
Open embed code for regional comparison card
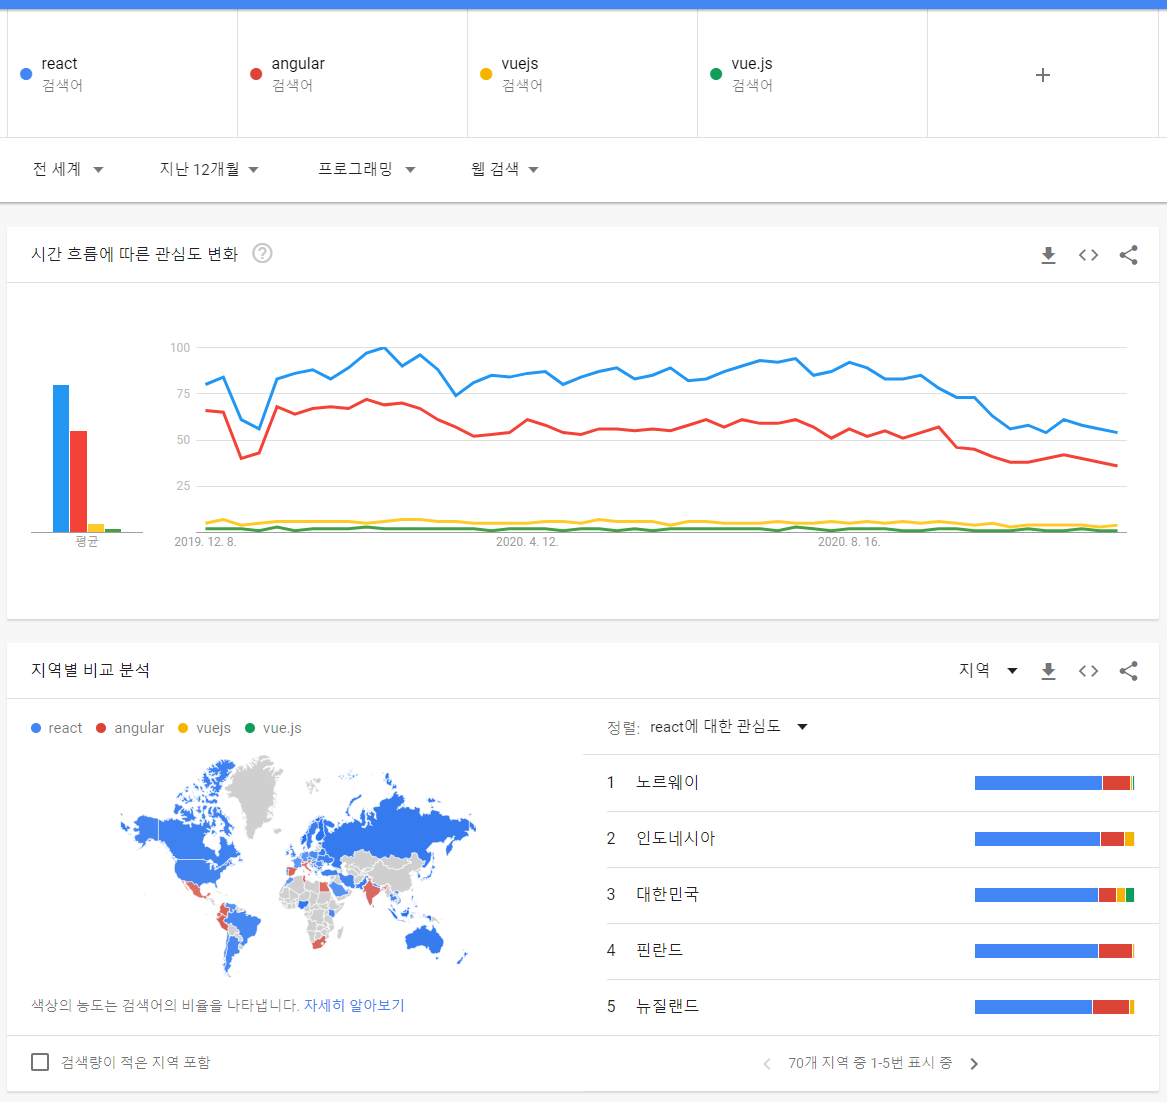point(1088,671)
